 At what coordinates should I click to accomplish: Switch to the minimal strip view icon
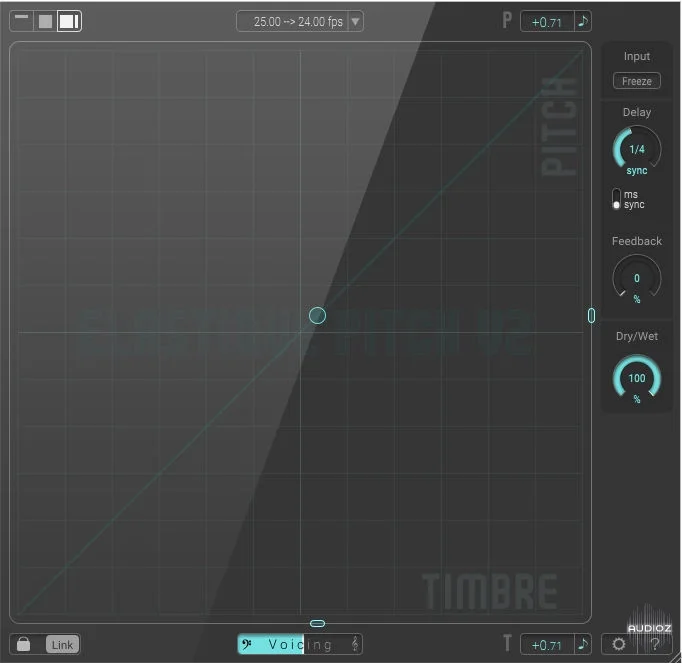pyautogui.click(x=21, y=21)
